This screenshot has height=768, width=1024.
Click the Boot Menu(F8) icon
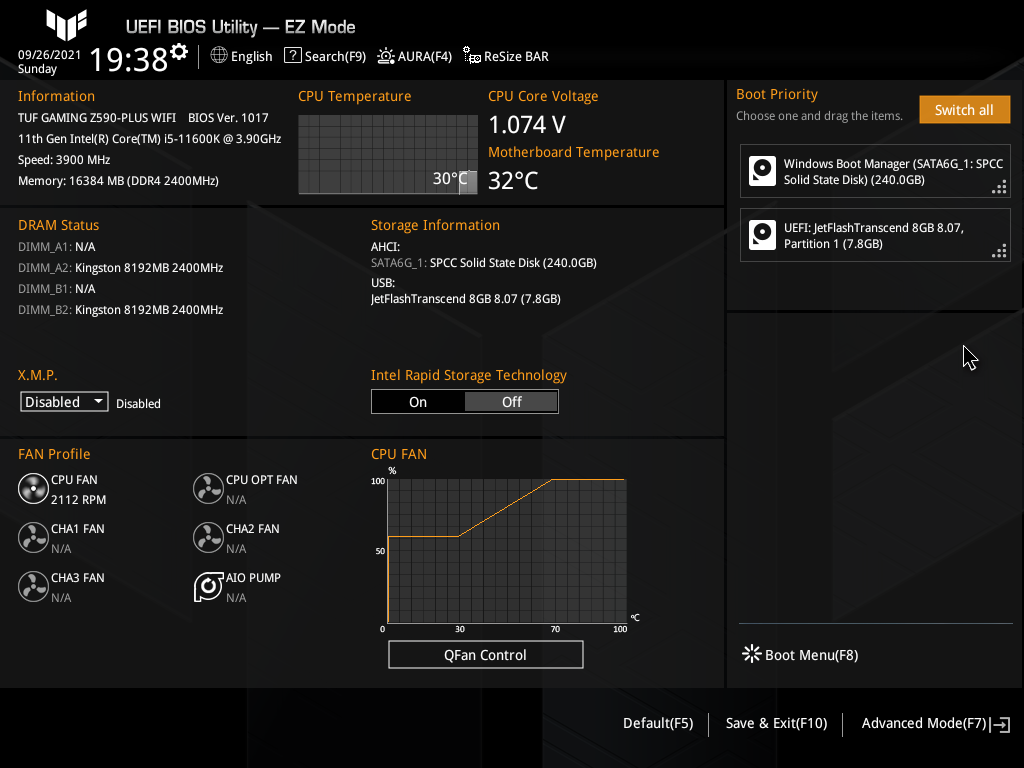(751, 653)
